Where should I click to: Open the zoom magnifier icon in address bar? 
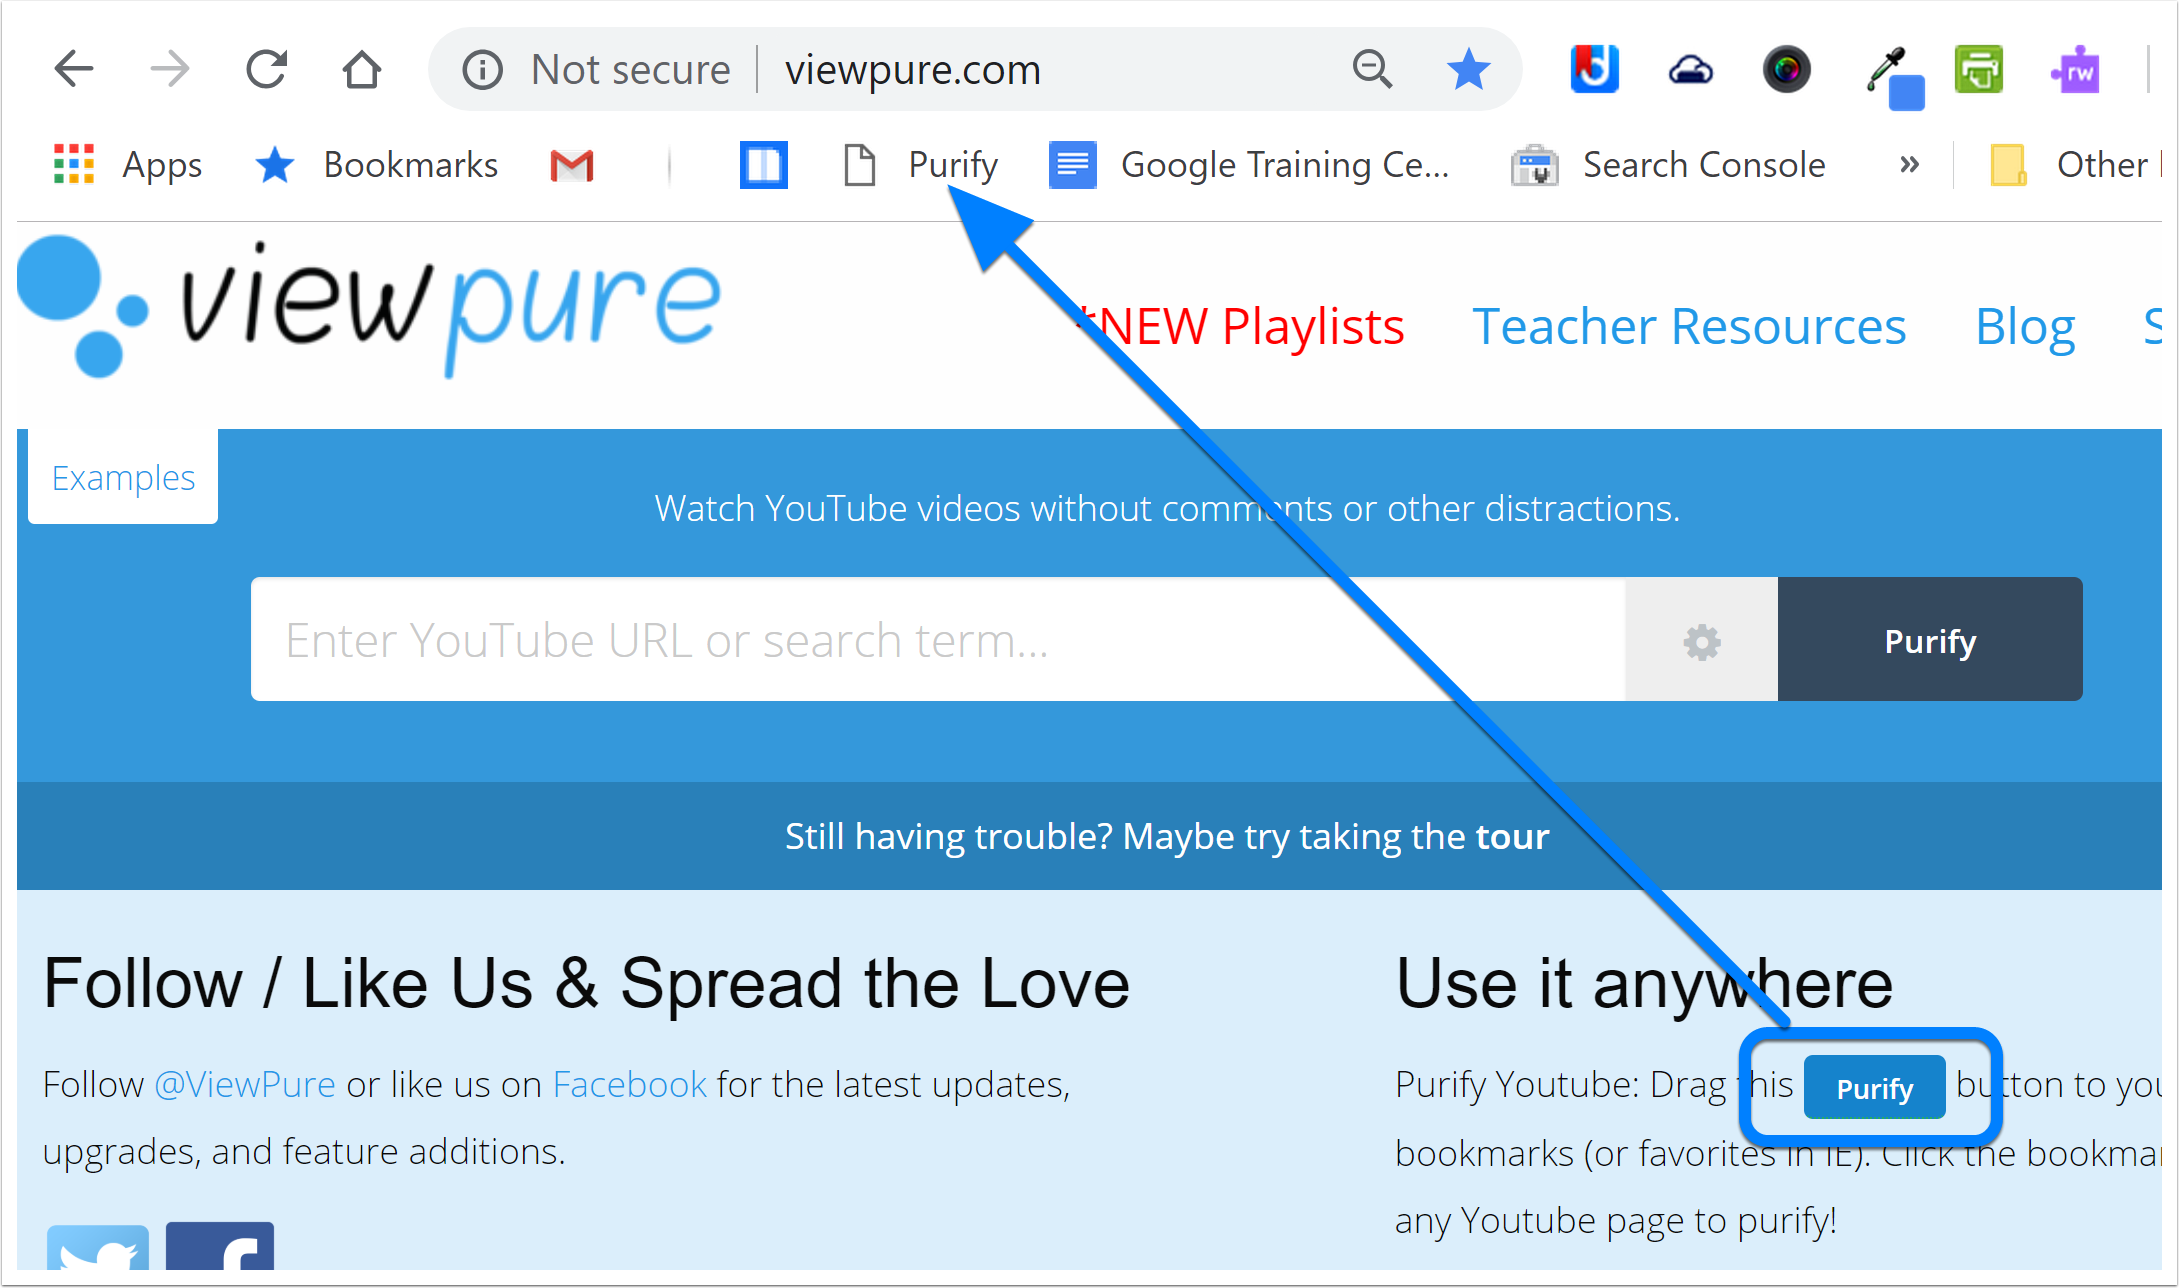pyautogui.click(x=1372, y=69)
